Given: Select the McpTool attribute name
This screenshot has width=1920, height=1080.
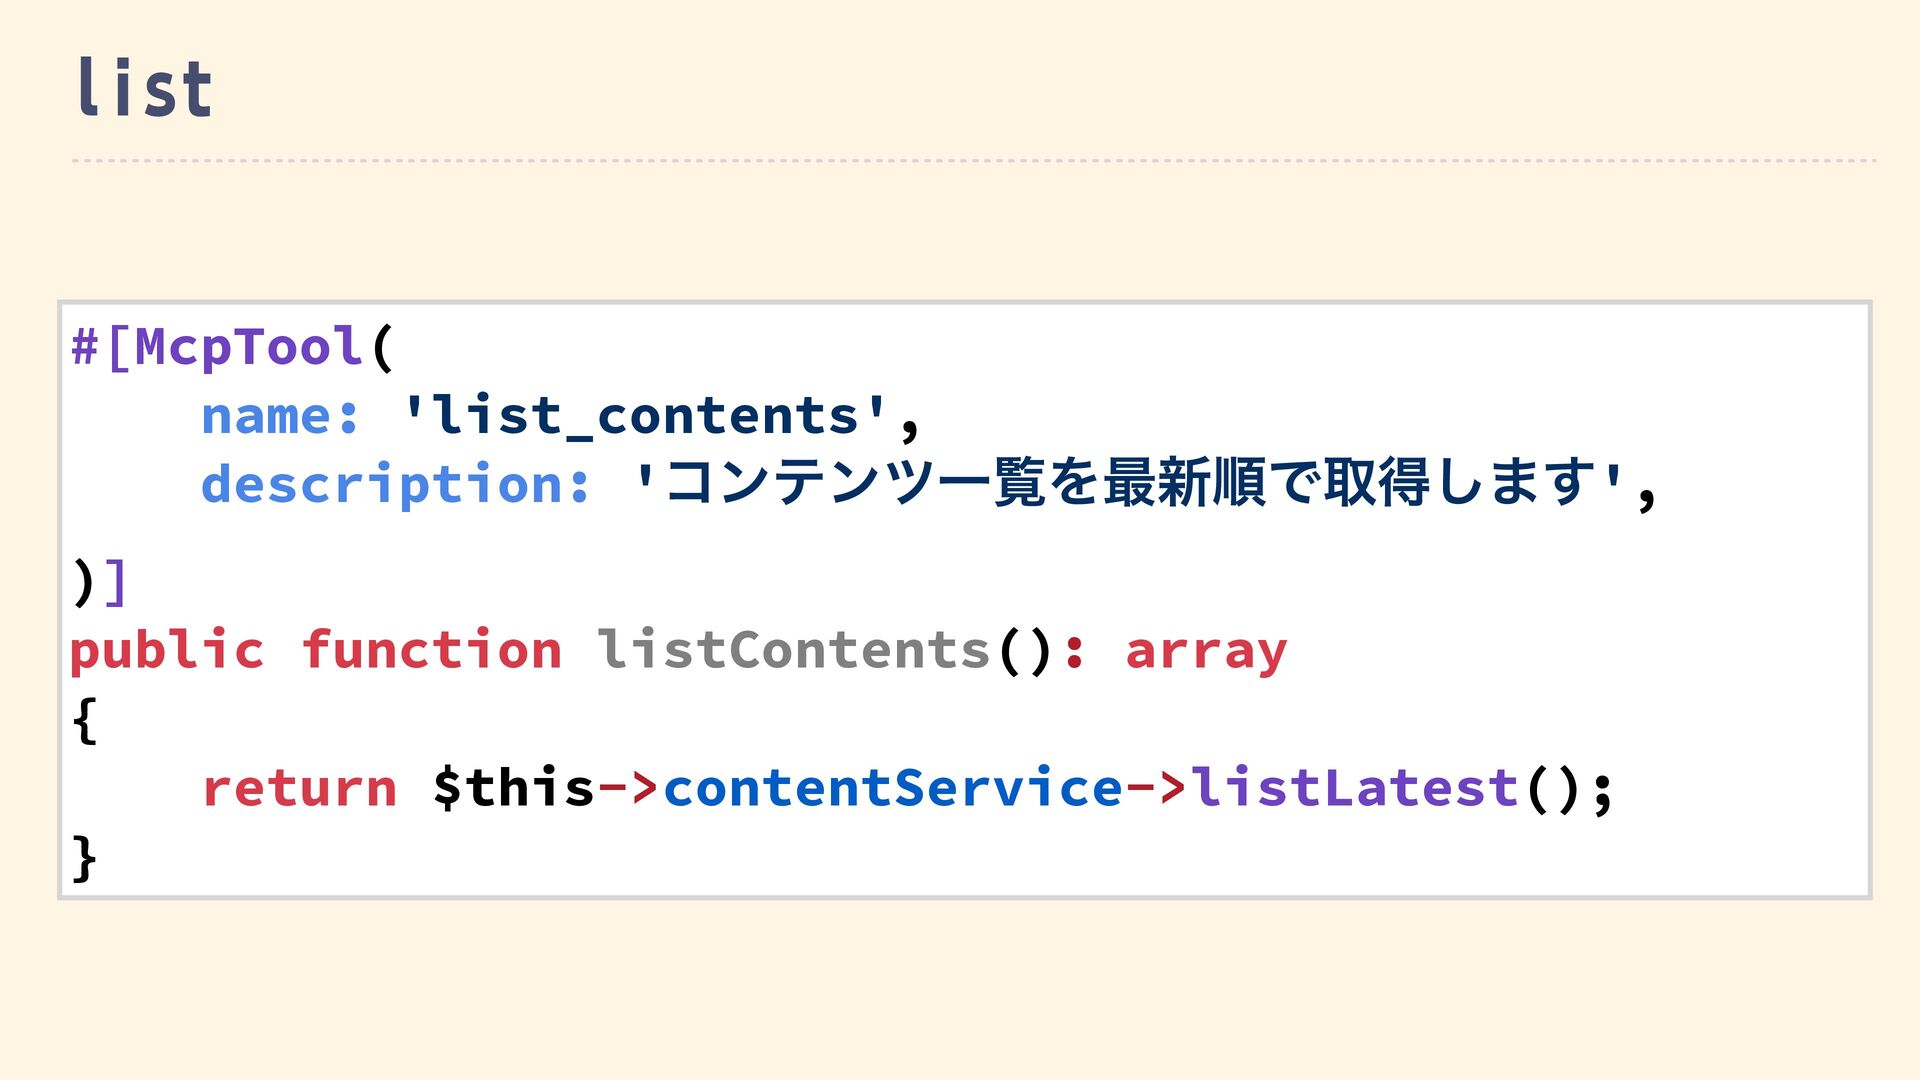Looking at the screenshot, I should pyautogui.click(x=248, y=348).
